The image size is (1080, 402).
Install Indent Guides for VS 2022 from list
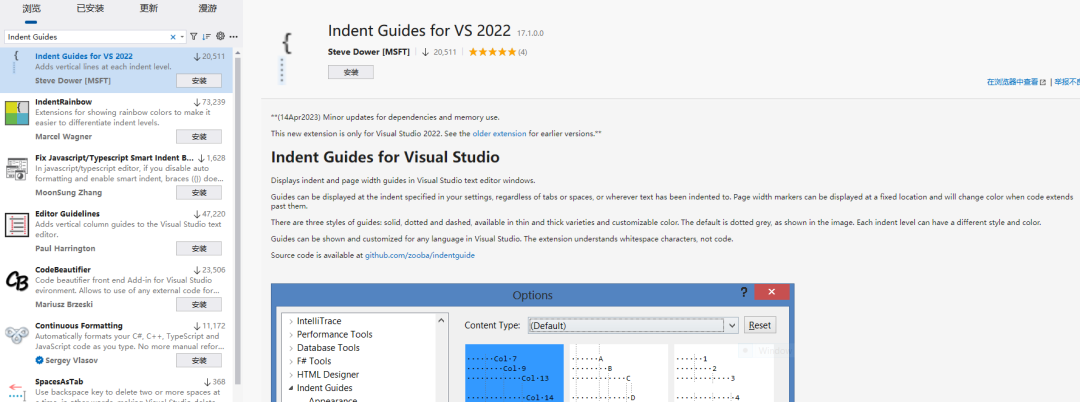pyautogui.click(x=199, y=81)
